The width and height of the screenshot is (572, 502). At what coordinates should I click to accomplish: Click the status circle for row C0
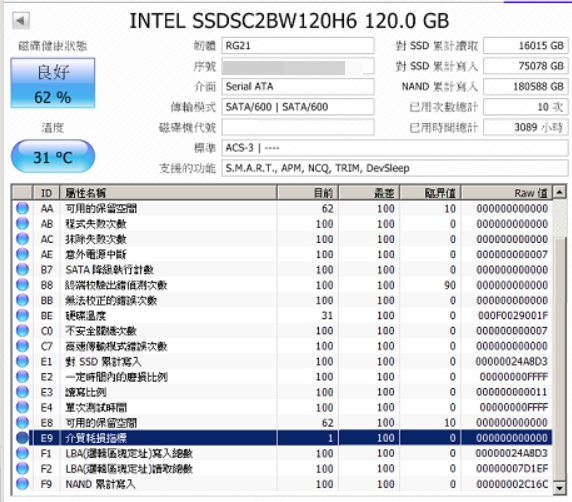22,331
